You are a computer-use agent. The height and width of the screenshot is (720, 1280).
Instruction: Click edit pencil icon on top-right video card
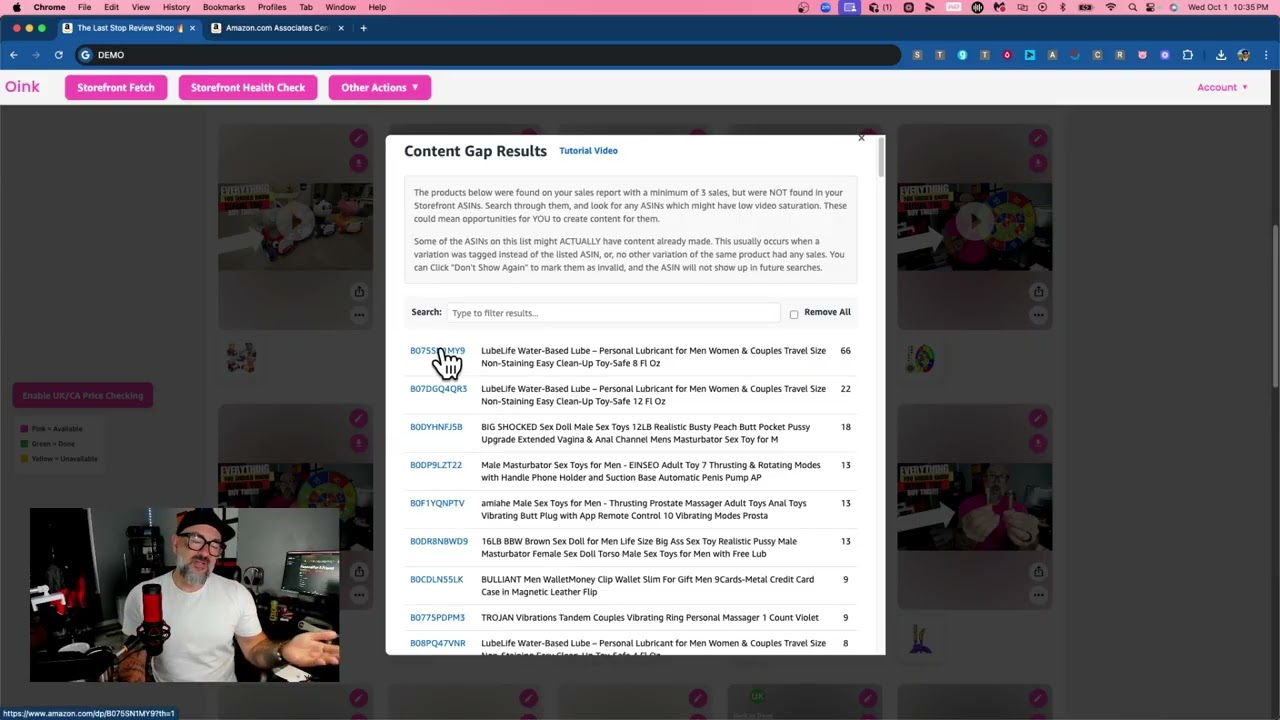click(x=1038, y=138)
